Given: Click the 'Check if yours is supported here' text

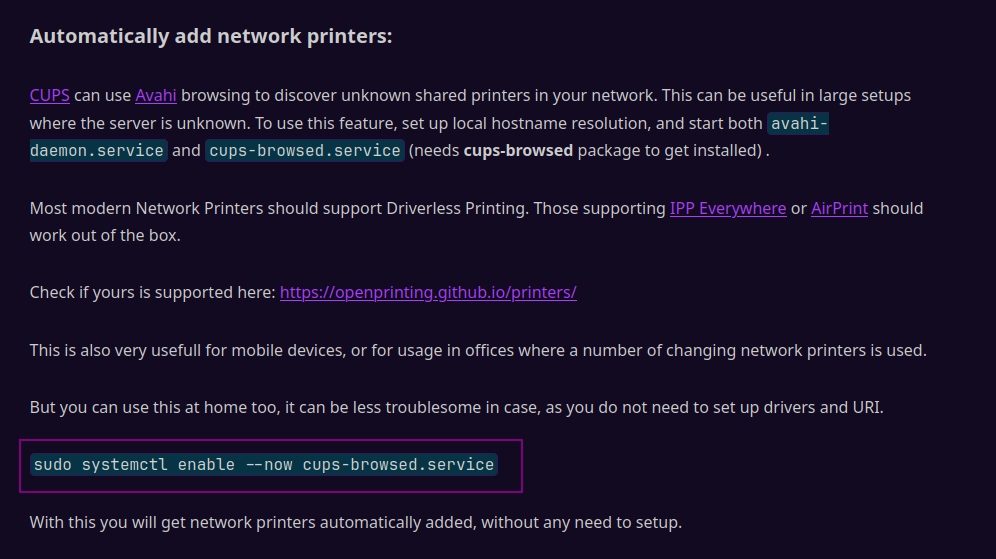Looking at the screenshot, I should (152, 292).
